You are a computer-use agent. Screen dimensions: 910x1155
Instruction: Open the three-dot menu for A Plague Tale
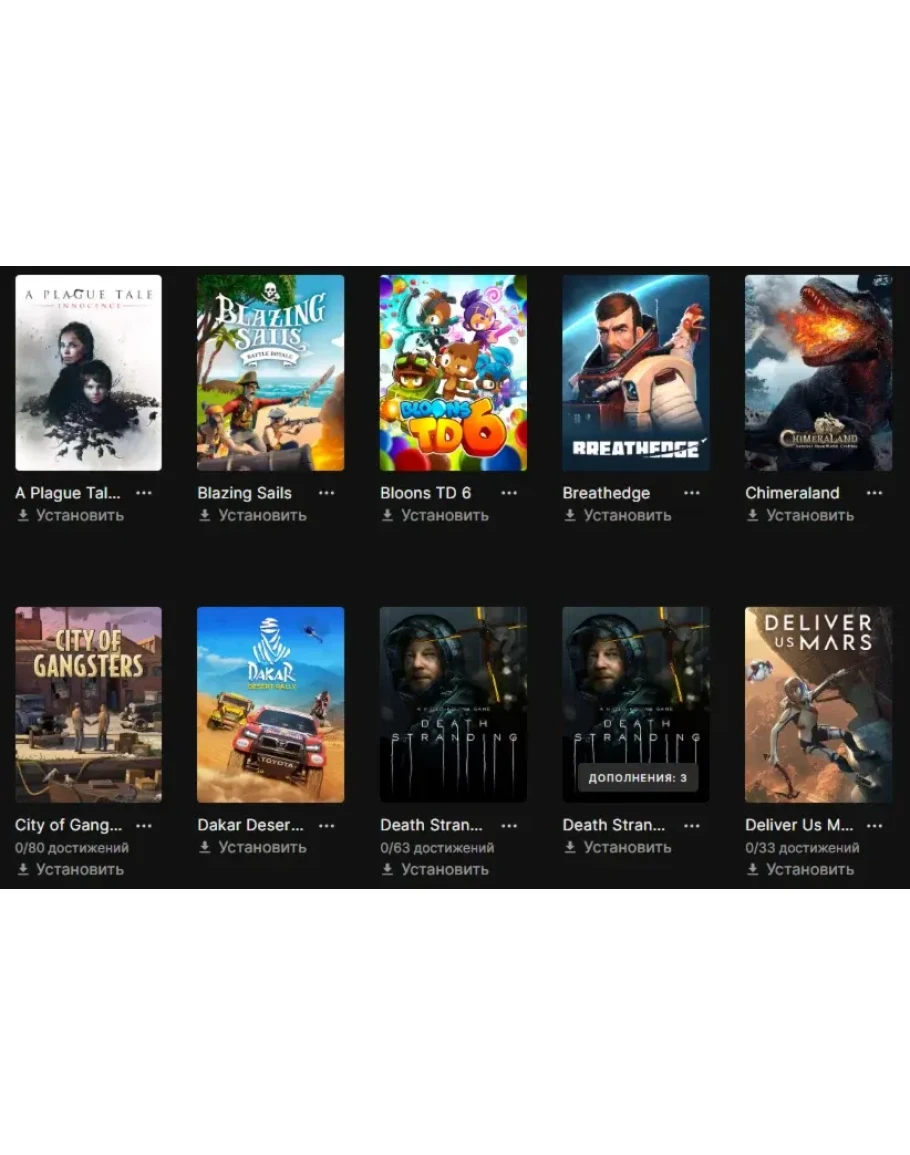[144, 493]
